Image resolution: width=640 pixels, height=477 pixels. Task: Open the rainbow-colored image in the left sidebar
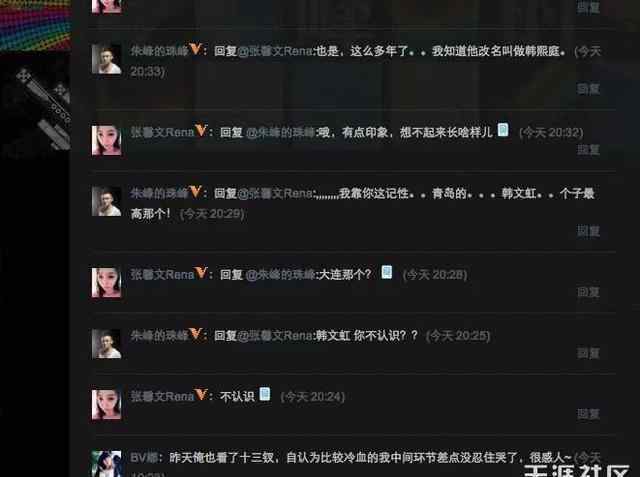coord(36,25)
